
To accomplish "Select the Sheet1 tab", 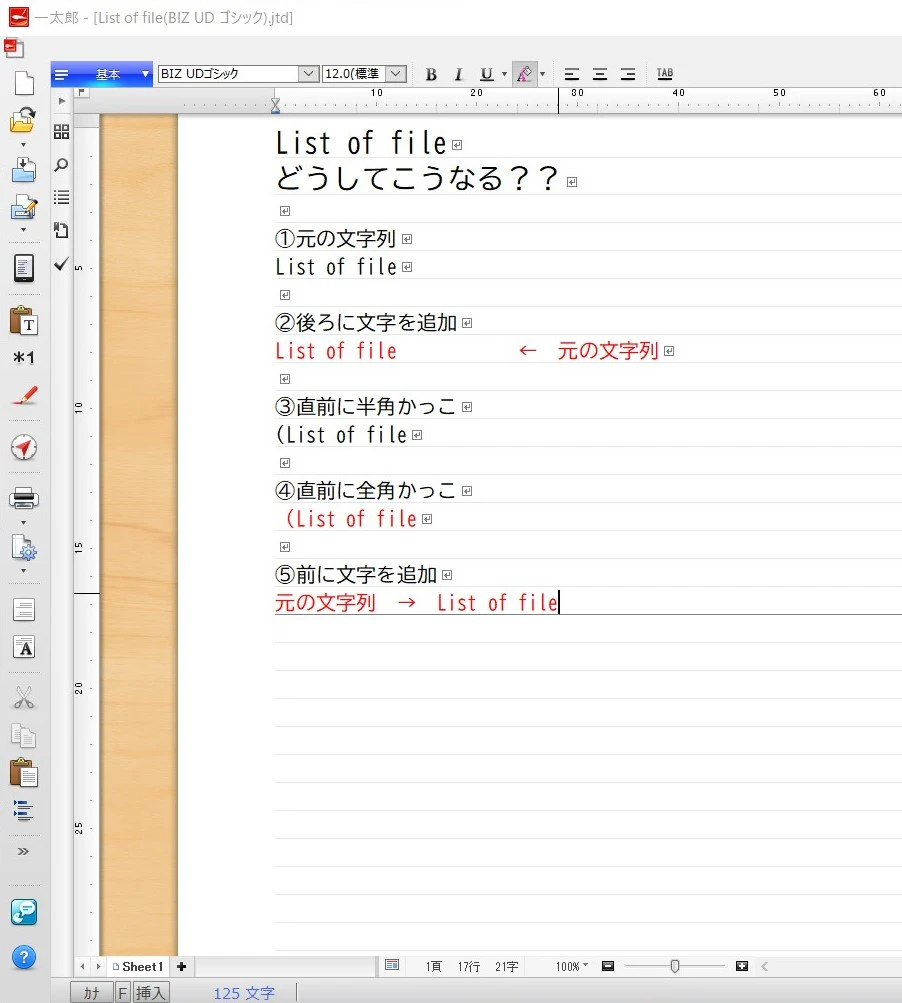I will [138, 967].
